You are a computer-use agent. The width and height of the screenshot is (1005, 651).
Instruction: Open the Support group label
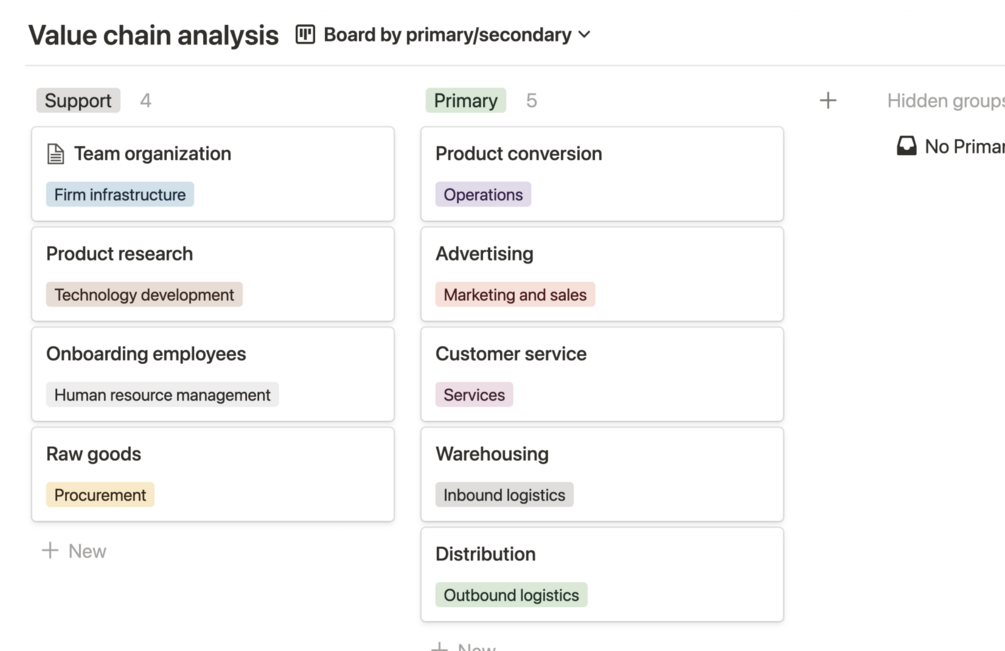pyautogui.click(x=78, y=100)
